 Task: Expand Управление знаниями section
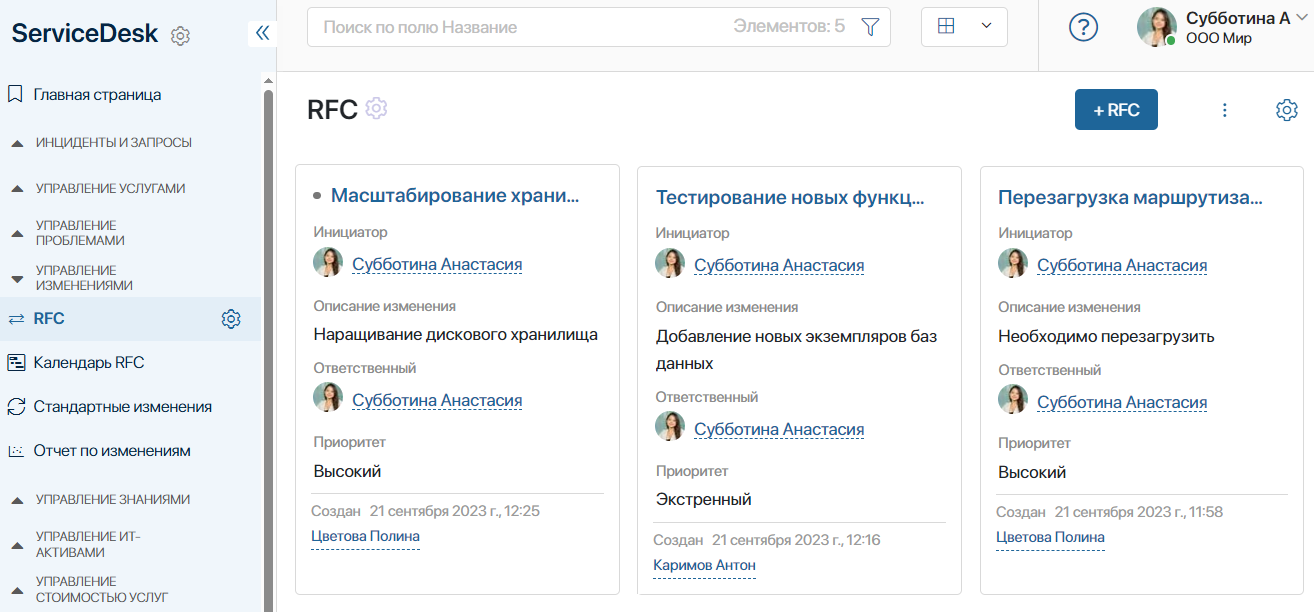click(x=112, y=499)
